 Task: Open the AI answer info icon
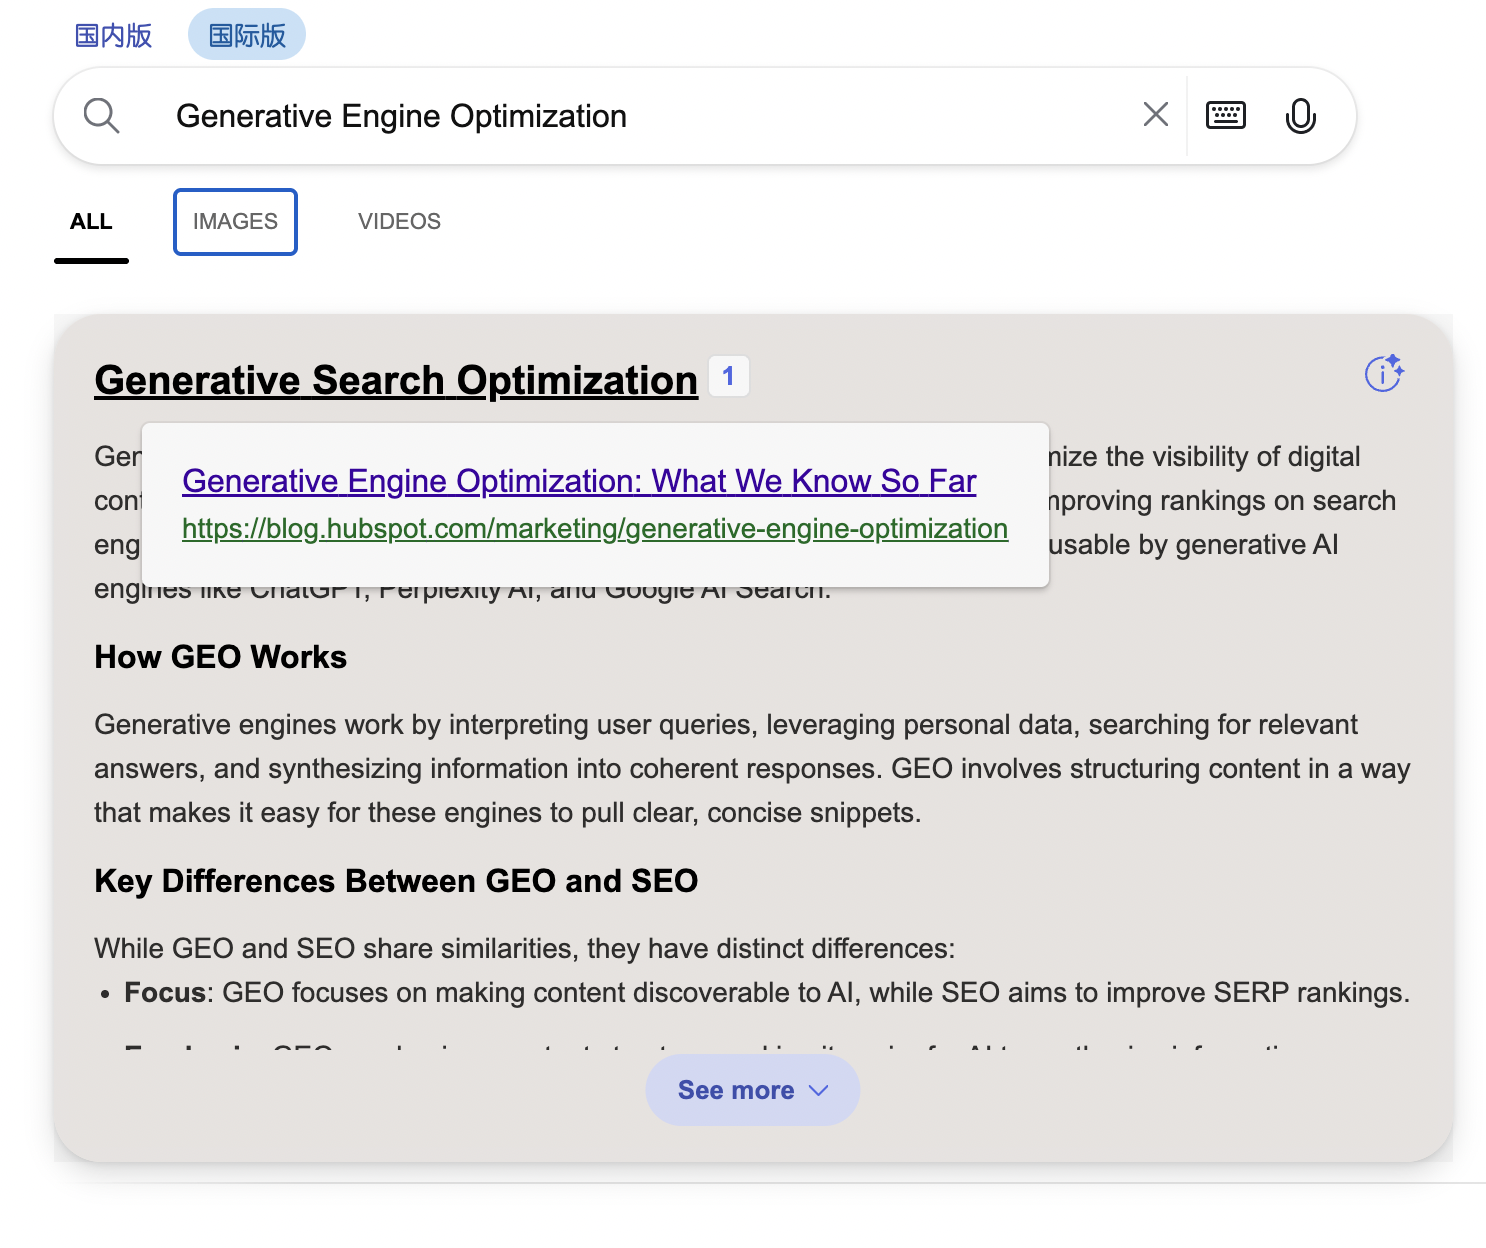[x=1384, y=374]
